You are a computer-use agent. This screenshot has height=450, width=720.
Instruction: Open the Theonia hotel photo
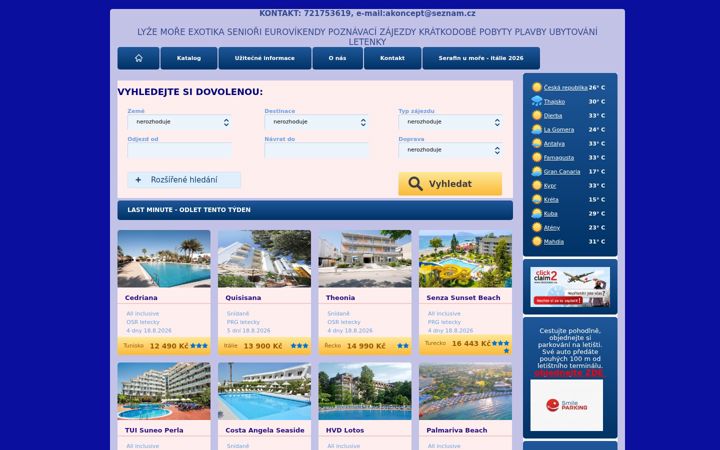click(365, 259)
